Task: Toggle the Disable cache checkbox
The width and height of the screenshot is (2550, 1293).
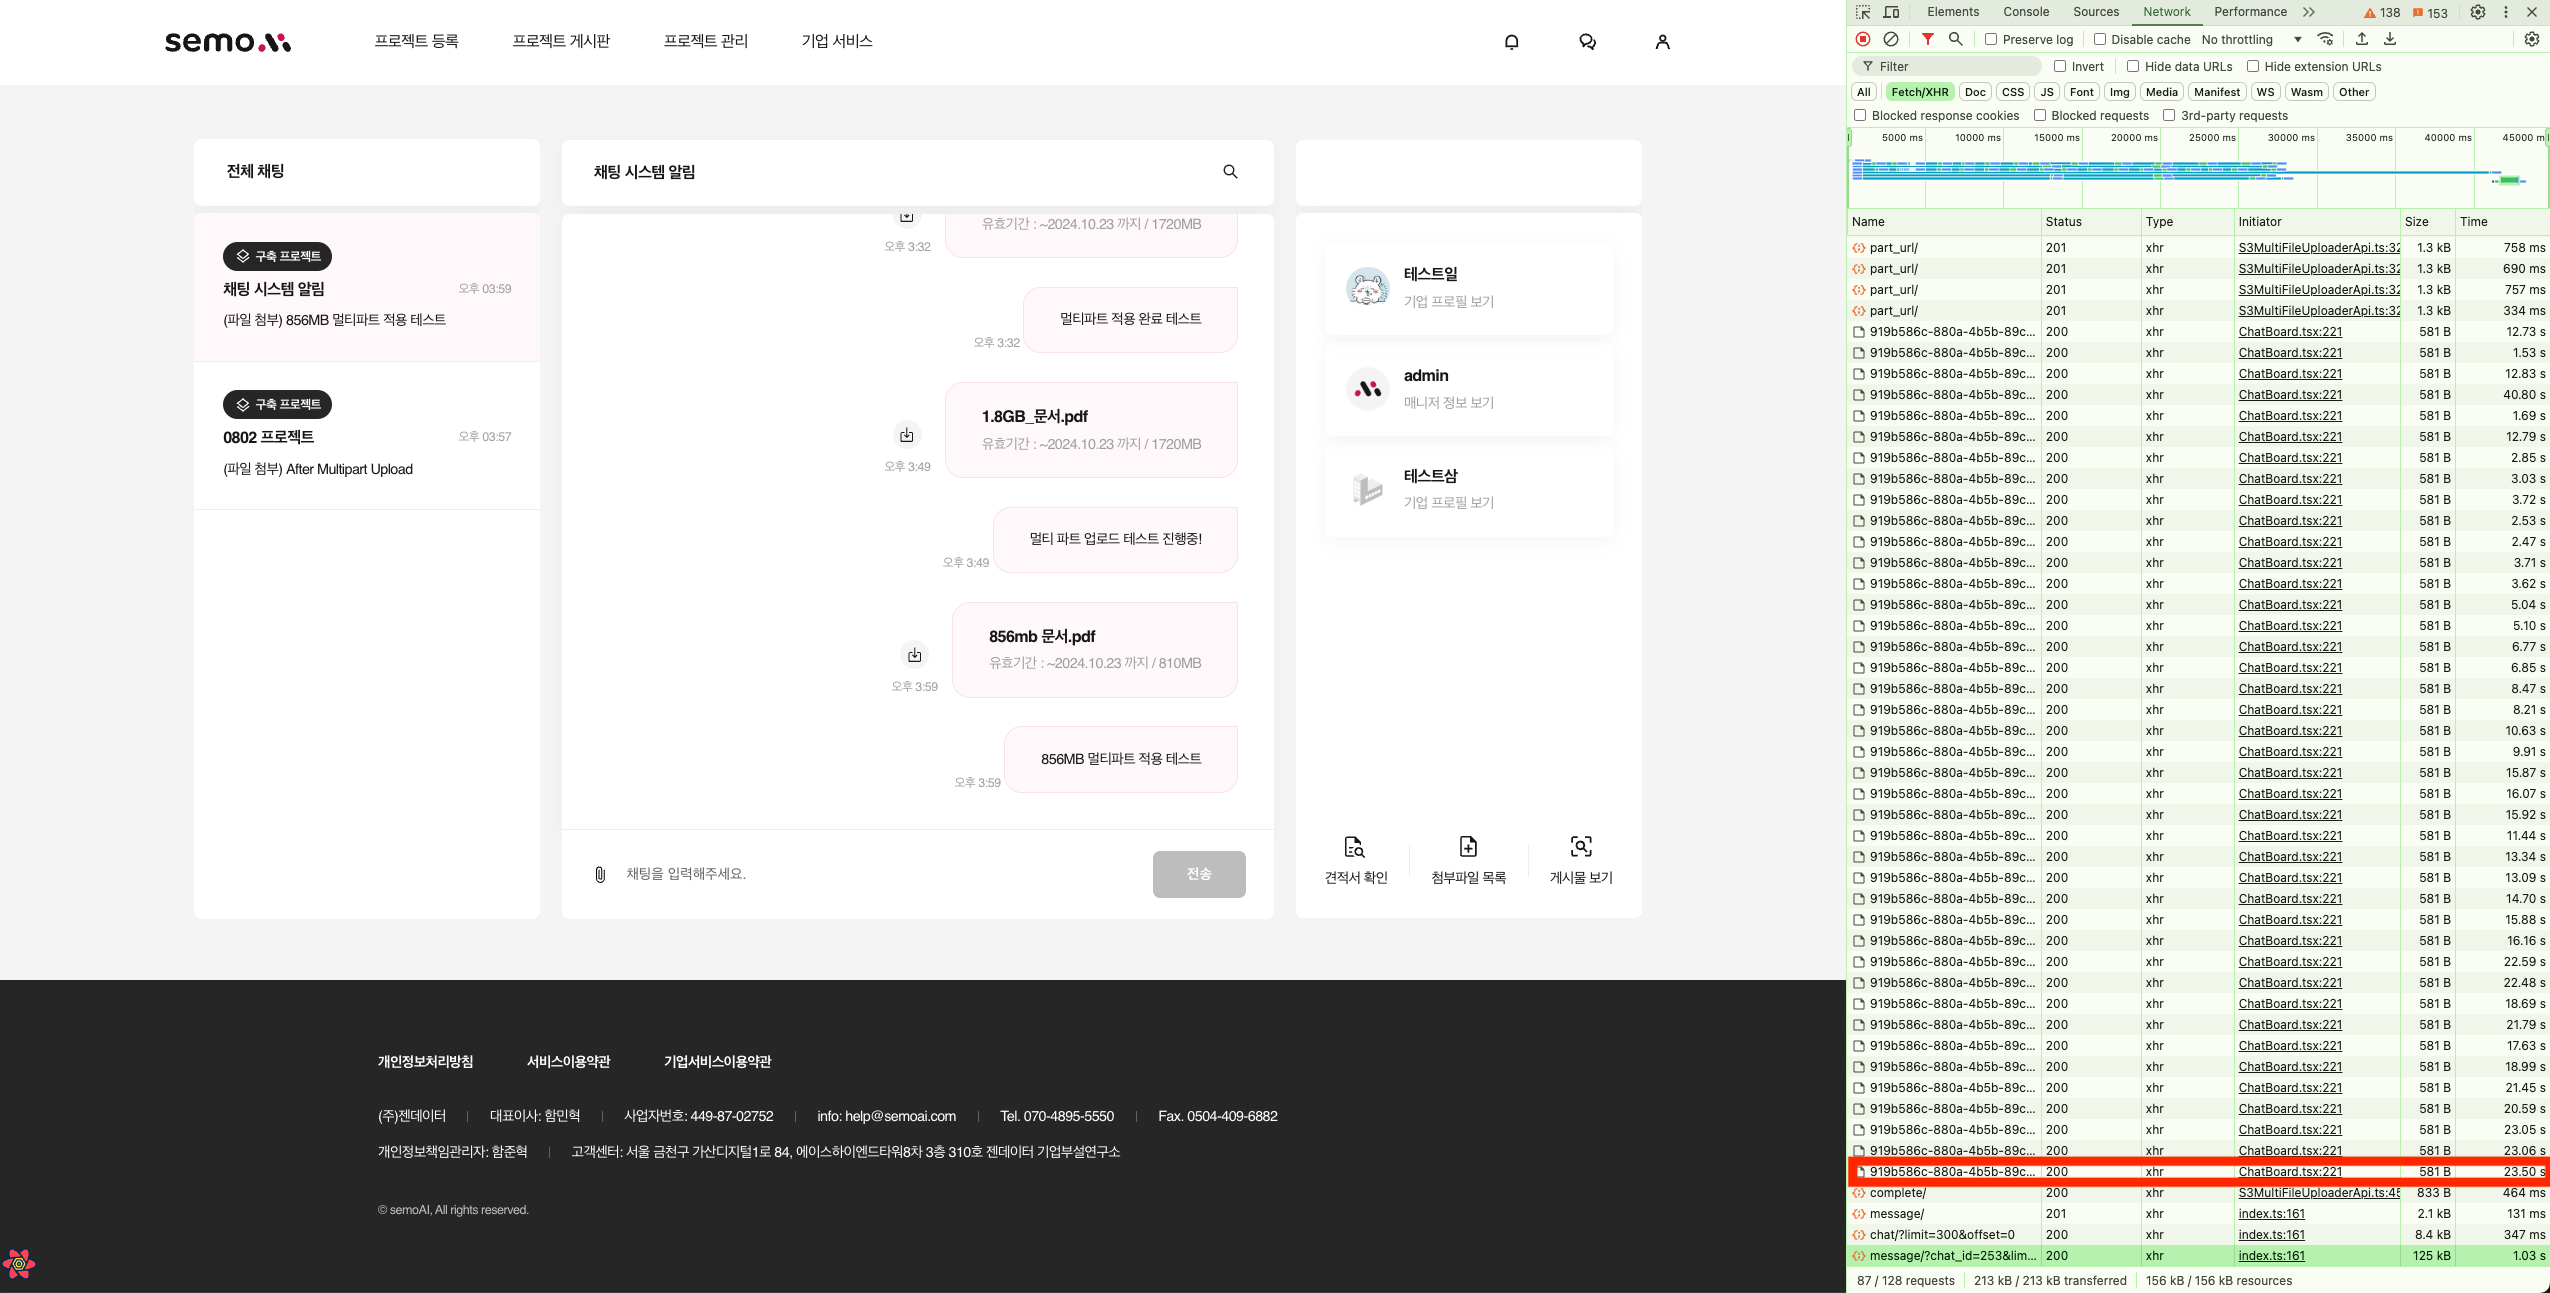Action: (2100, 39)
